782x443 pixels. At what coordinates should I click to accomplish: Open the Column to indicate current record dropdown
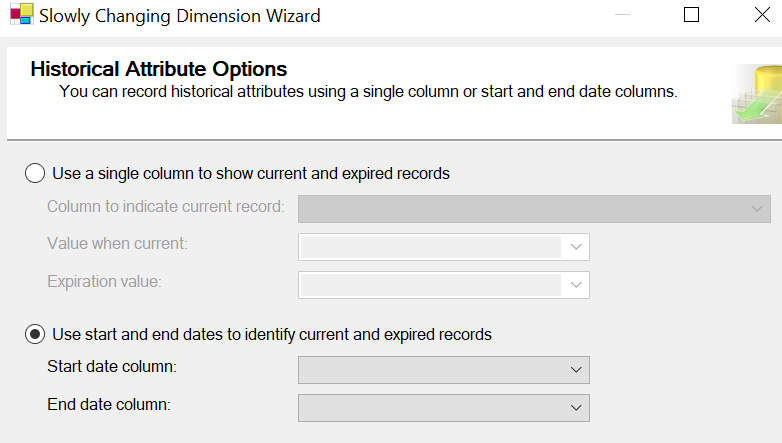pyautogui.click(x=757, y=208)
